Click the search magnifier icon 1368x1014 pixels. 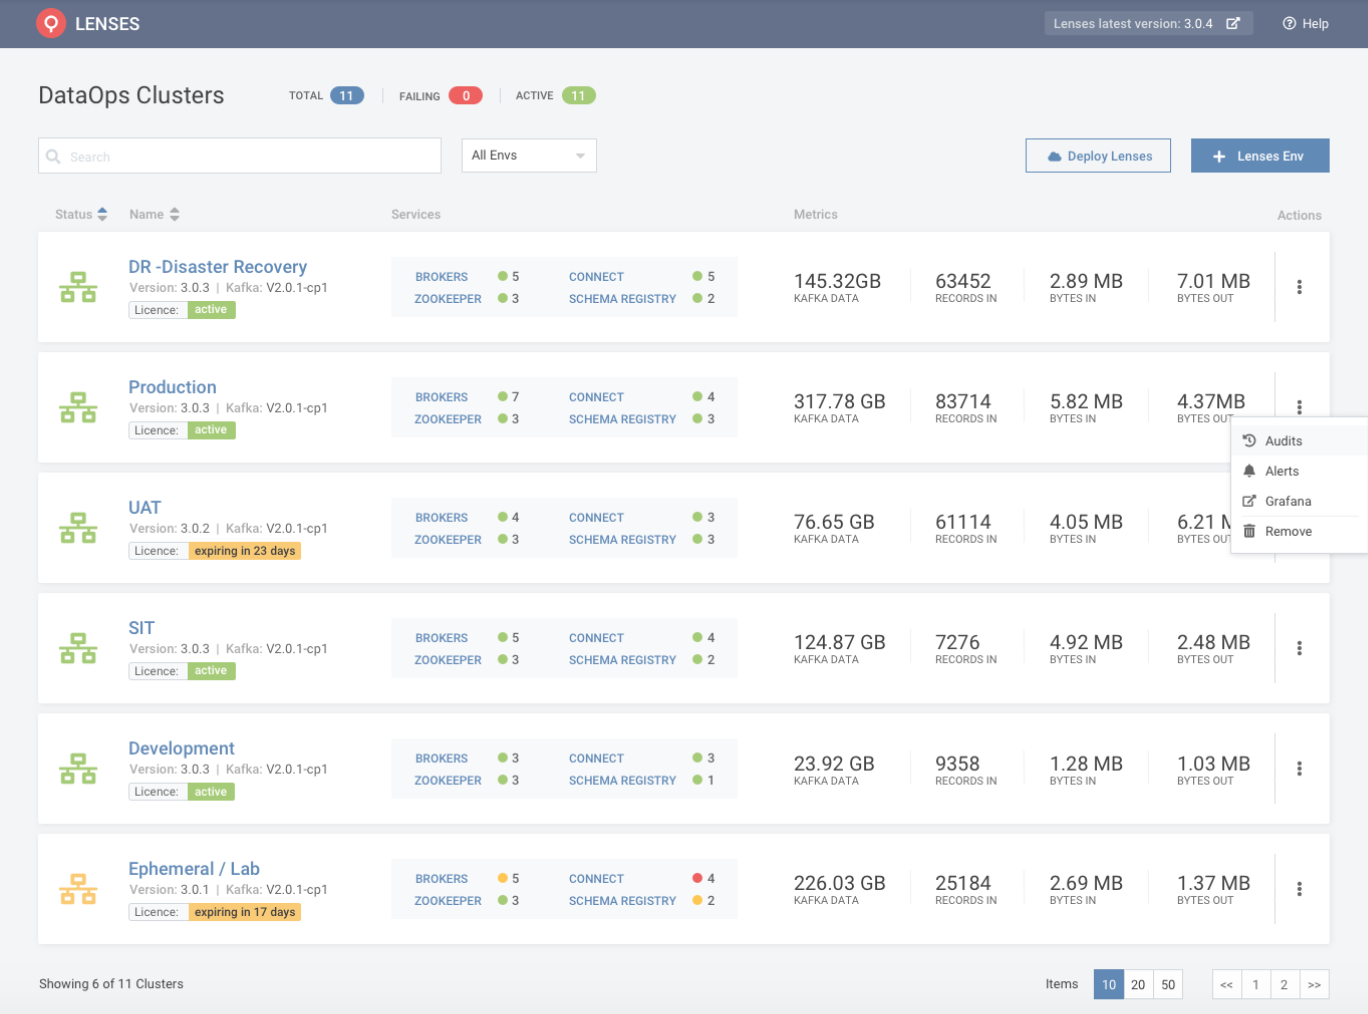coord(54,156)
